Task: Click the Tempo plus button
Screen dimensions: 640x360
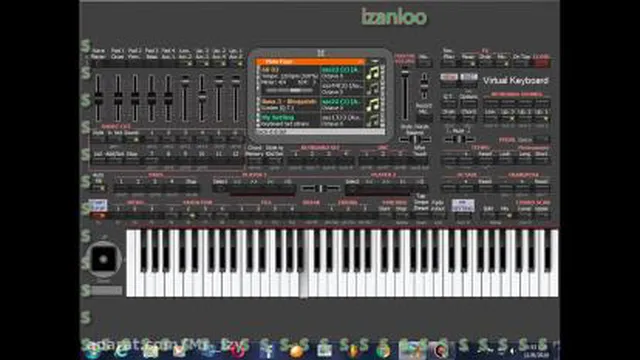Action: pos(466,161)
